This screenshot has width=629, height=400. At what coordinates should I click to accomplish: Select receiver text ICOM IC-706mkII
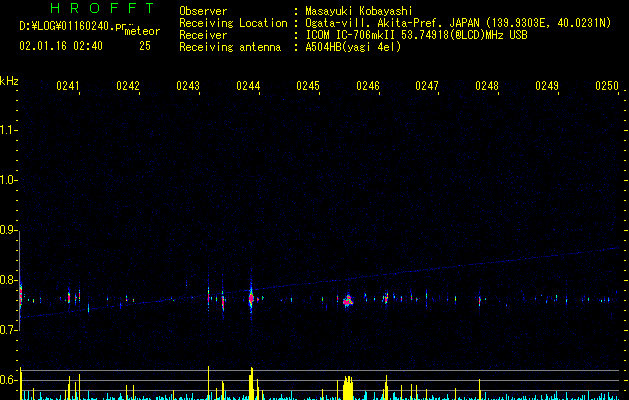pyautogui.click(x=351, y=35)
